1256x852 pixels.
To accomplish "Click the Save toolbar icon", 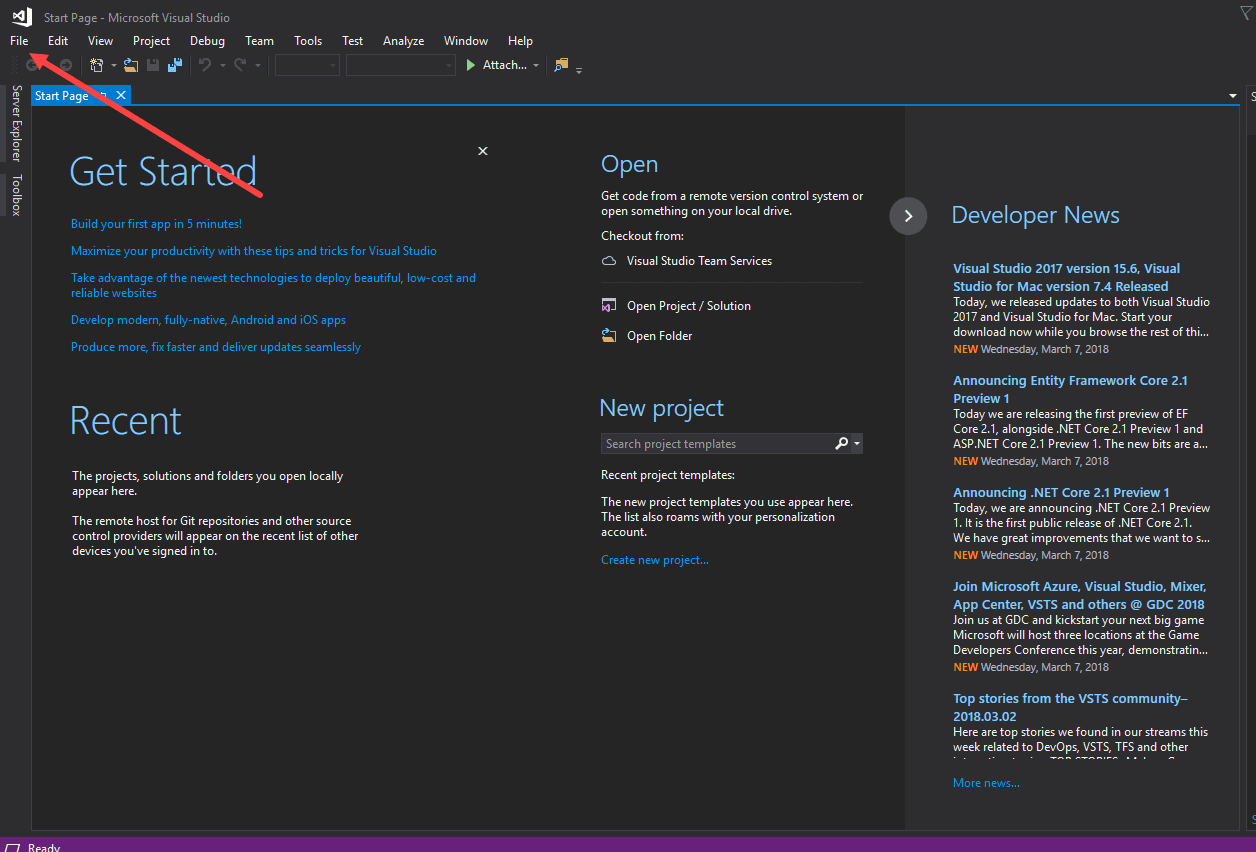I will click(153, 64).
